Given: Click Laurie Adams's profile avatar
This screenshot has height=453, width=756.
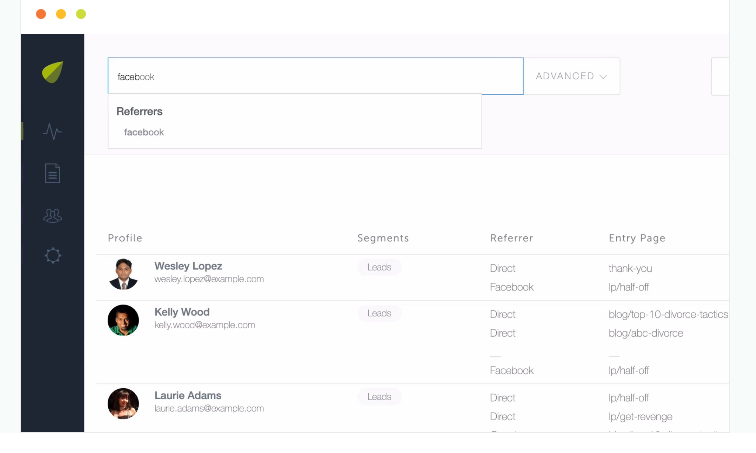Looking at the screenshot, I should (x=123, y=403).
